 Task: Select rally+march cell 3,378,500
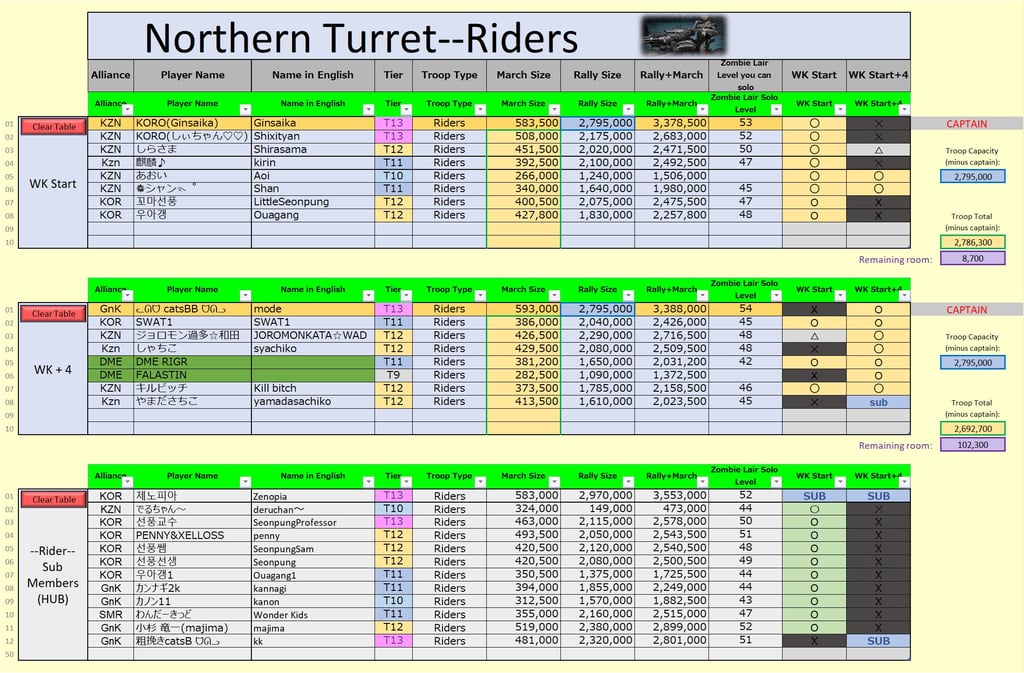(671, 123)
